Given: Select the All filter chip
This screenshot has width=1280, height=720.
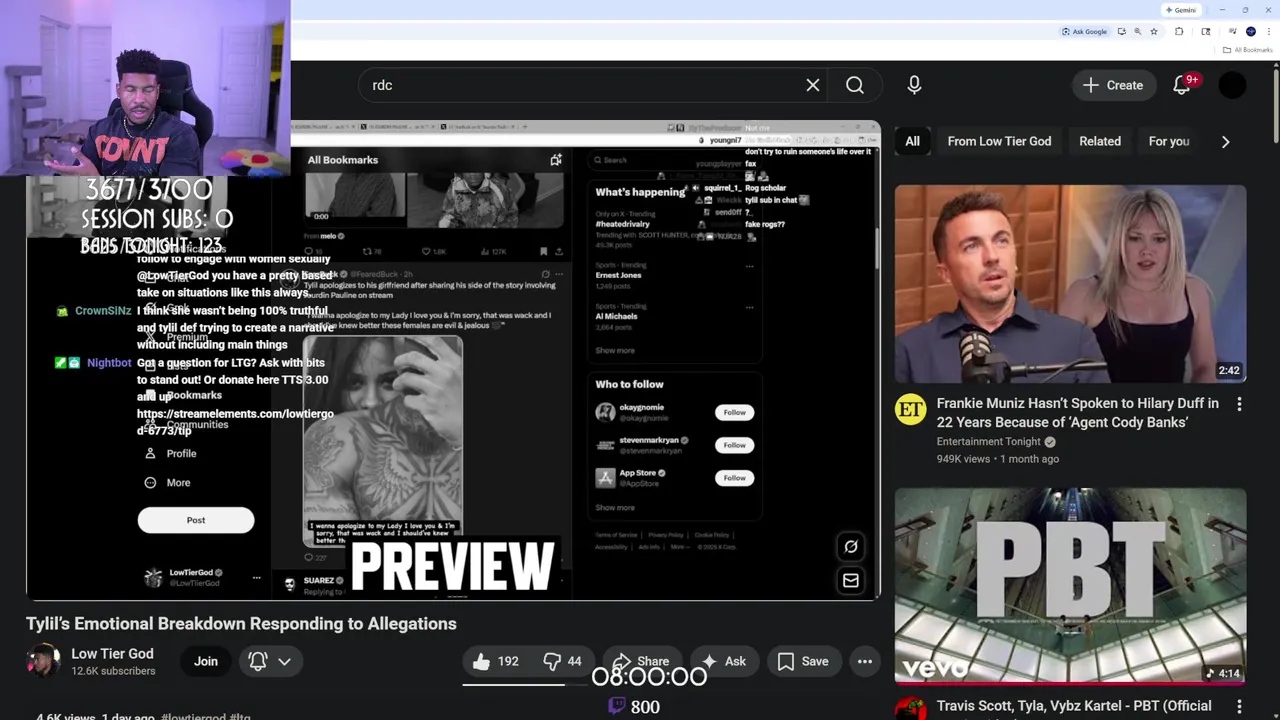Looking at the screenshot, I should coord(912,141).
